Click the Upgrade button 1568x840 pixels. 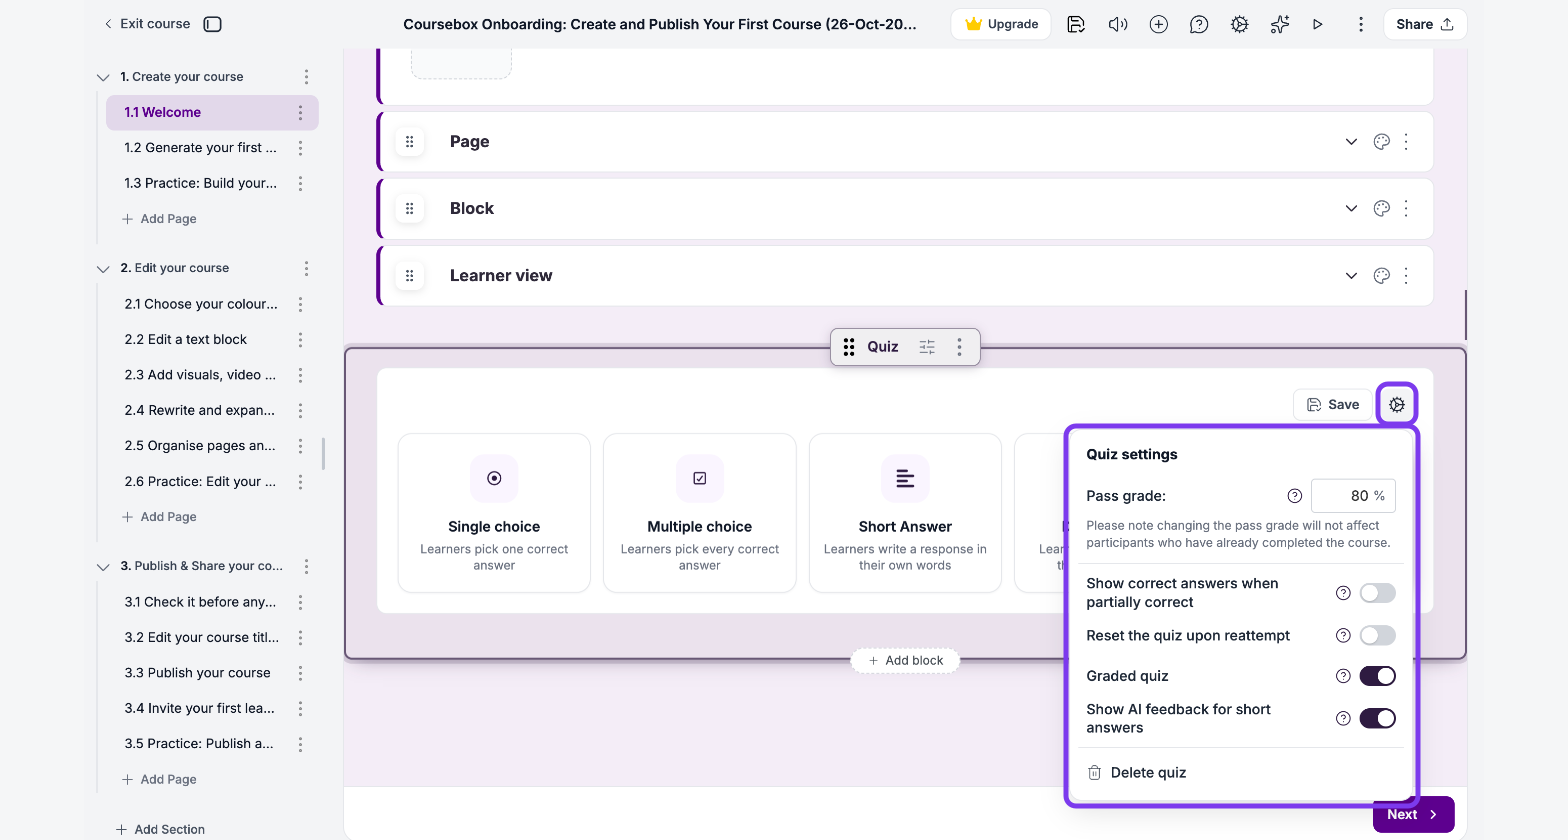pos(1001,24)
